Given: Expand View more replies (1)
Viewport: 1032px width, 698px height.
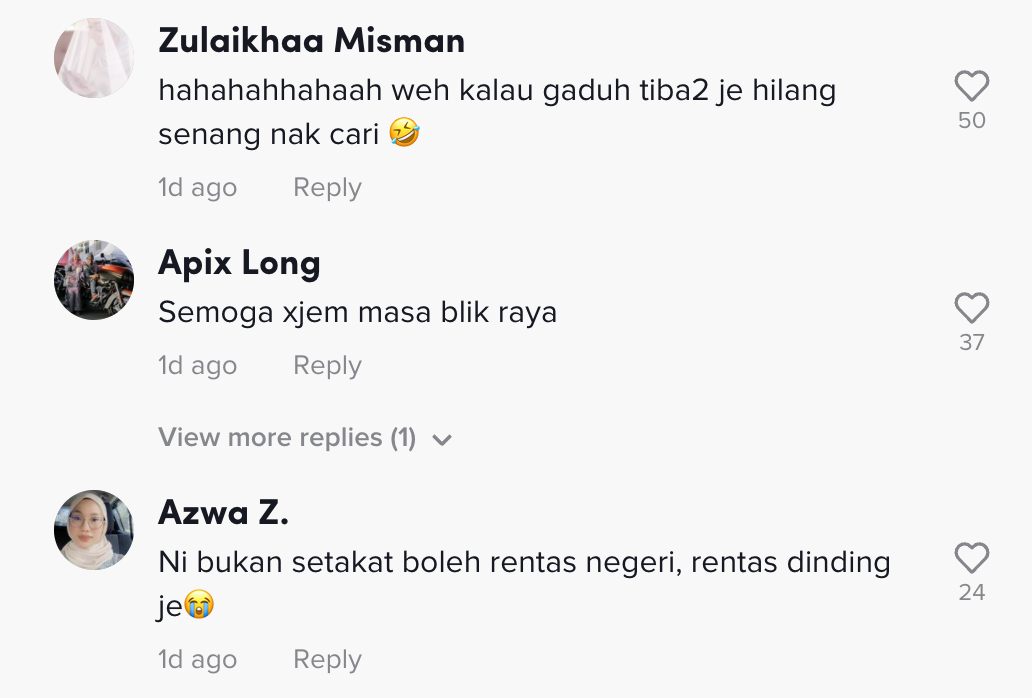Looking at the screenshot, I should (x=287, y=438).
